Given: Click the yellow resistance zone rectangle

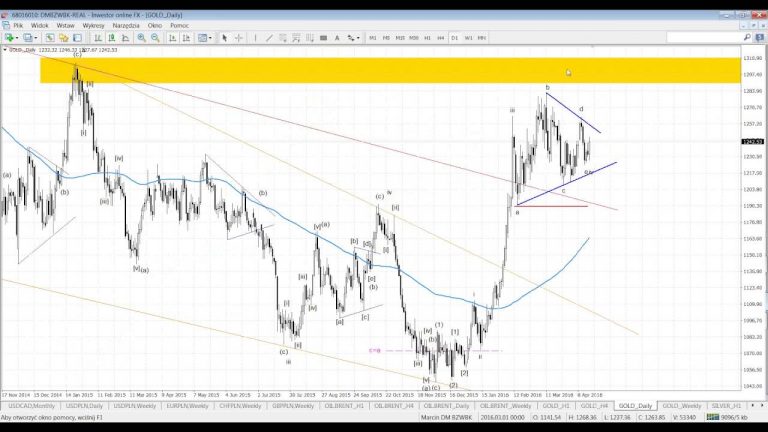Looking at the screenshot, I should [x=390, y=71].
